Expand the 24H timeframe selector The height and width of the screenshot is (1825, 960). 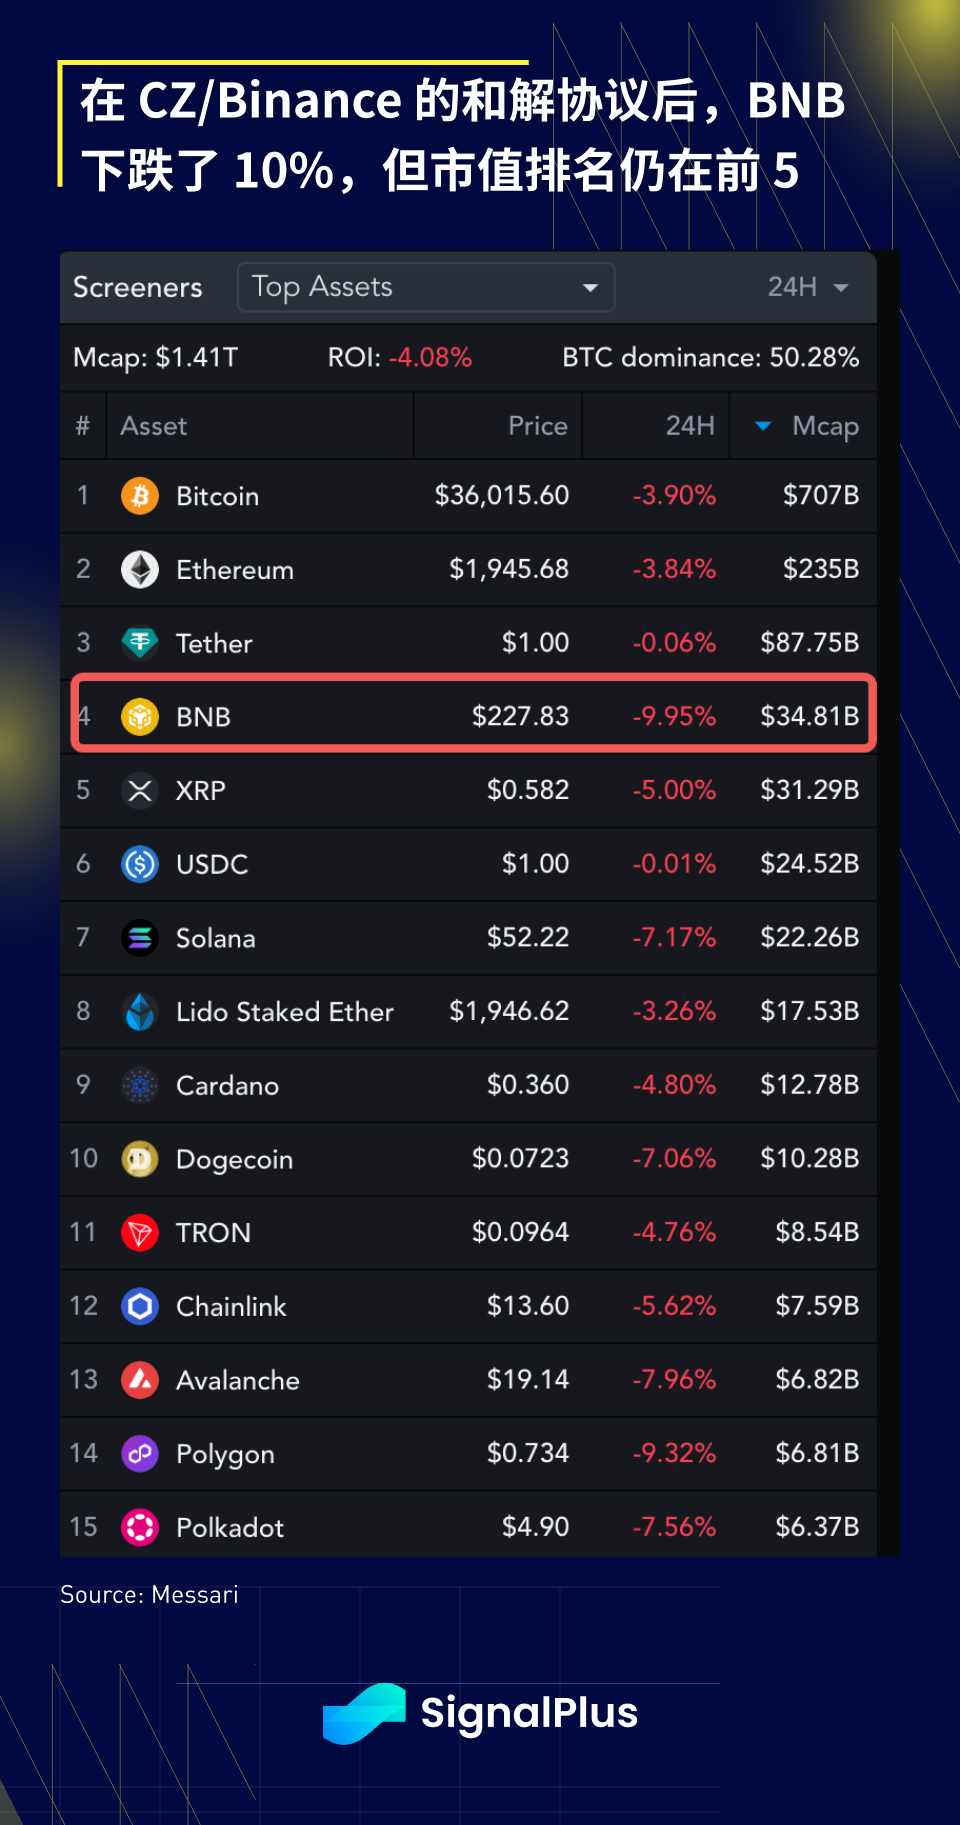808,287
